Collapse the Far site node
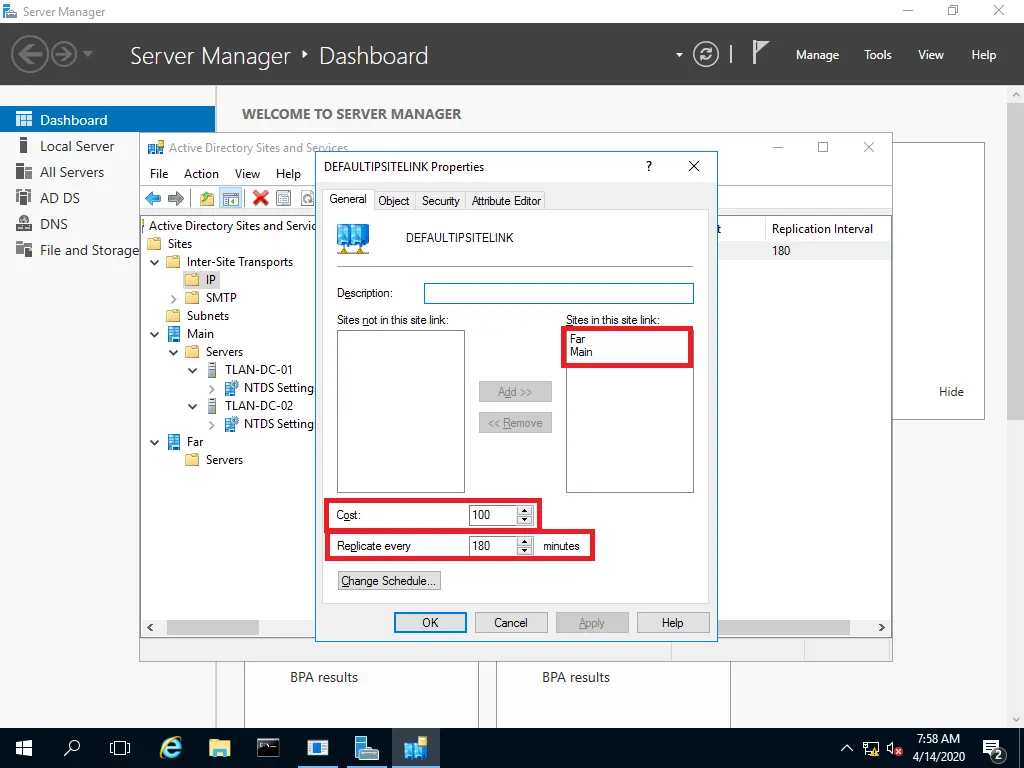This screenshot has width=1024, height=768. click(x=155, y=443)
